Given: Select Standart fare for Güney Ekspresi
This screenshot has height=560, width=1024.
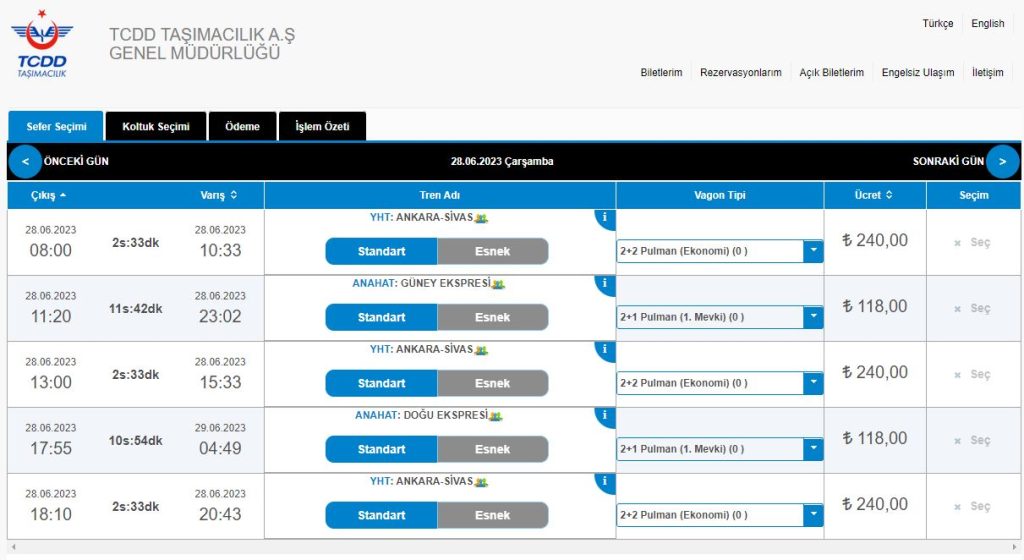Looking at the screenshot, I should coord(381,317).
